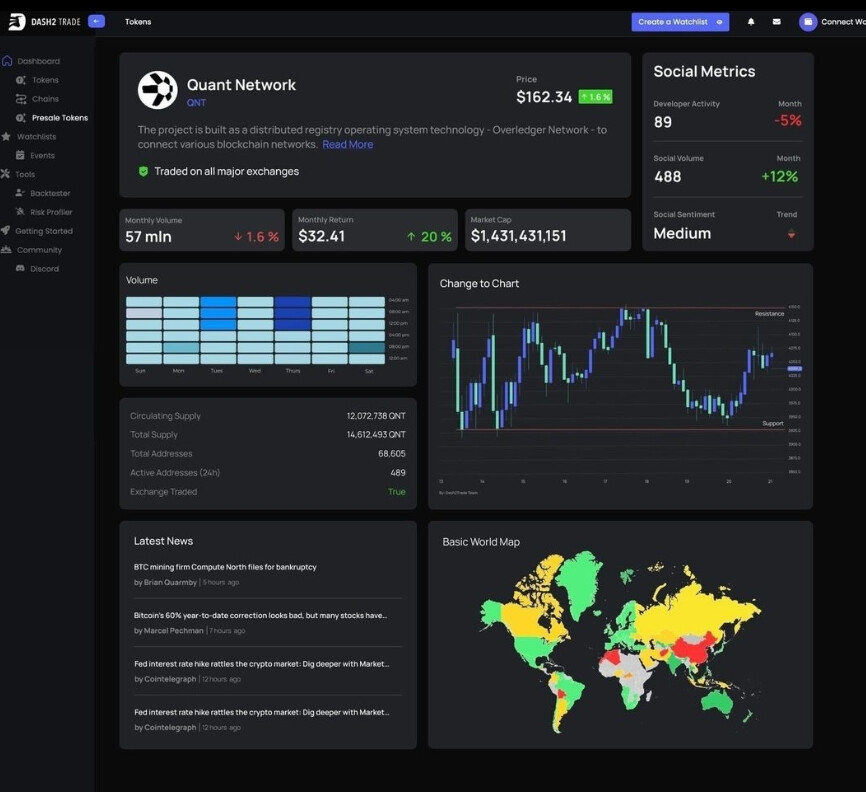The height and width of the screenshot is (792, 866).
Task: Click the Discord icon
Action: pyautogui.click(x=20, y=268)
